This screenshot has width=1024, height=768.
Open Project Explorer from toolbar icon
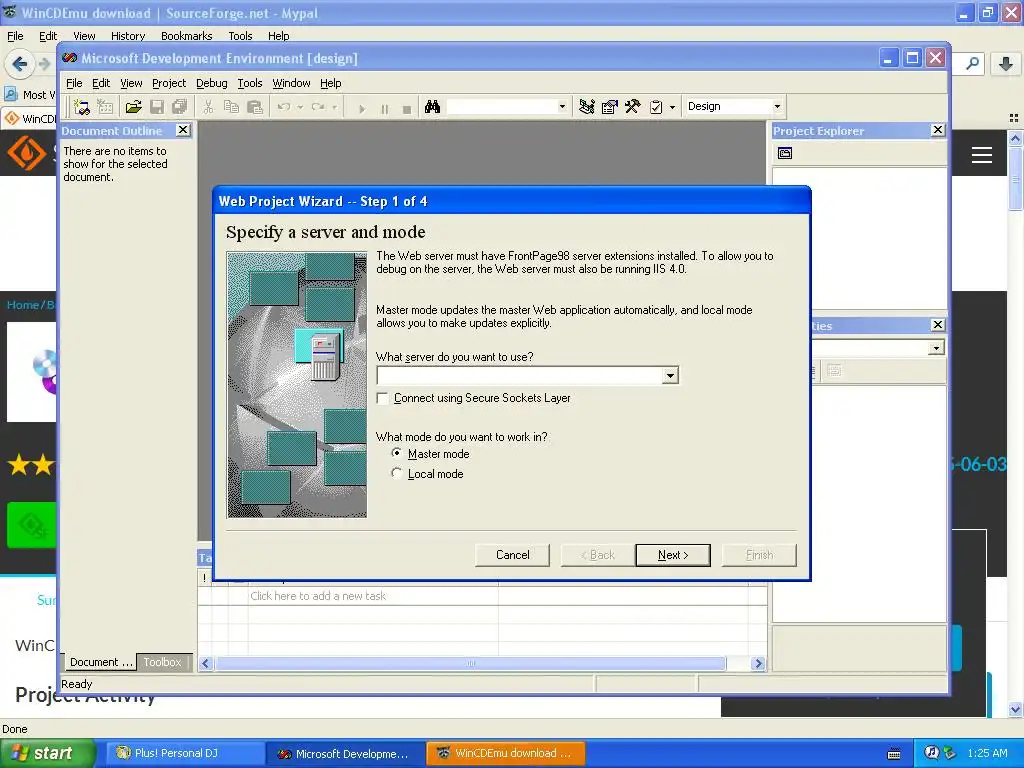coord(586,106)
